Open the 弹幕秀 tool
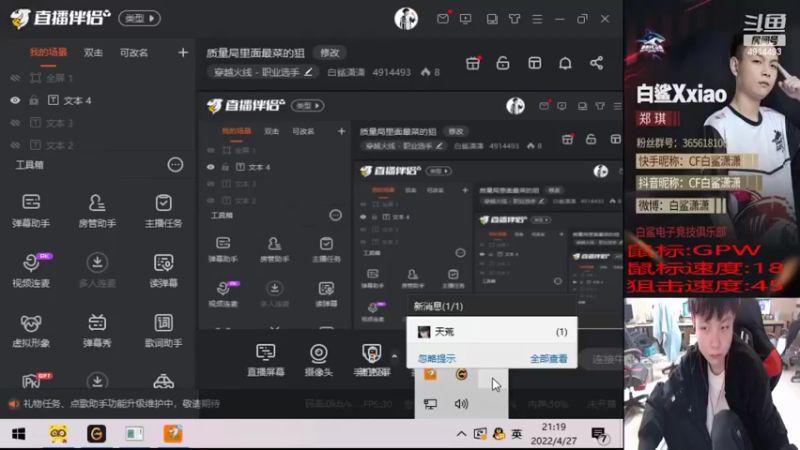The height and width of the screenshot is (450, 800). click(97, 331)
